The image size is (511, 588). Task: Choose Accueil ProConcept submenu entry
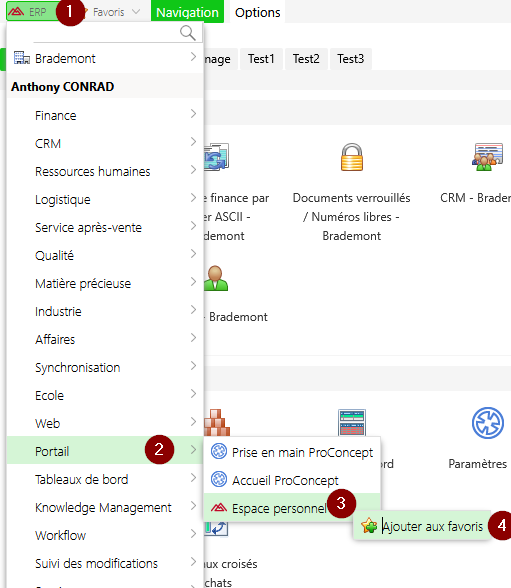(x=292, y=480)
